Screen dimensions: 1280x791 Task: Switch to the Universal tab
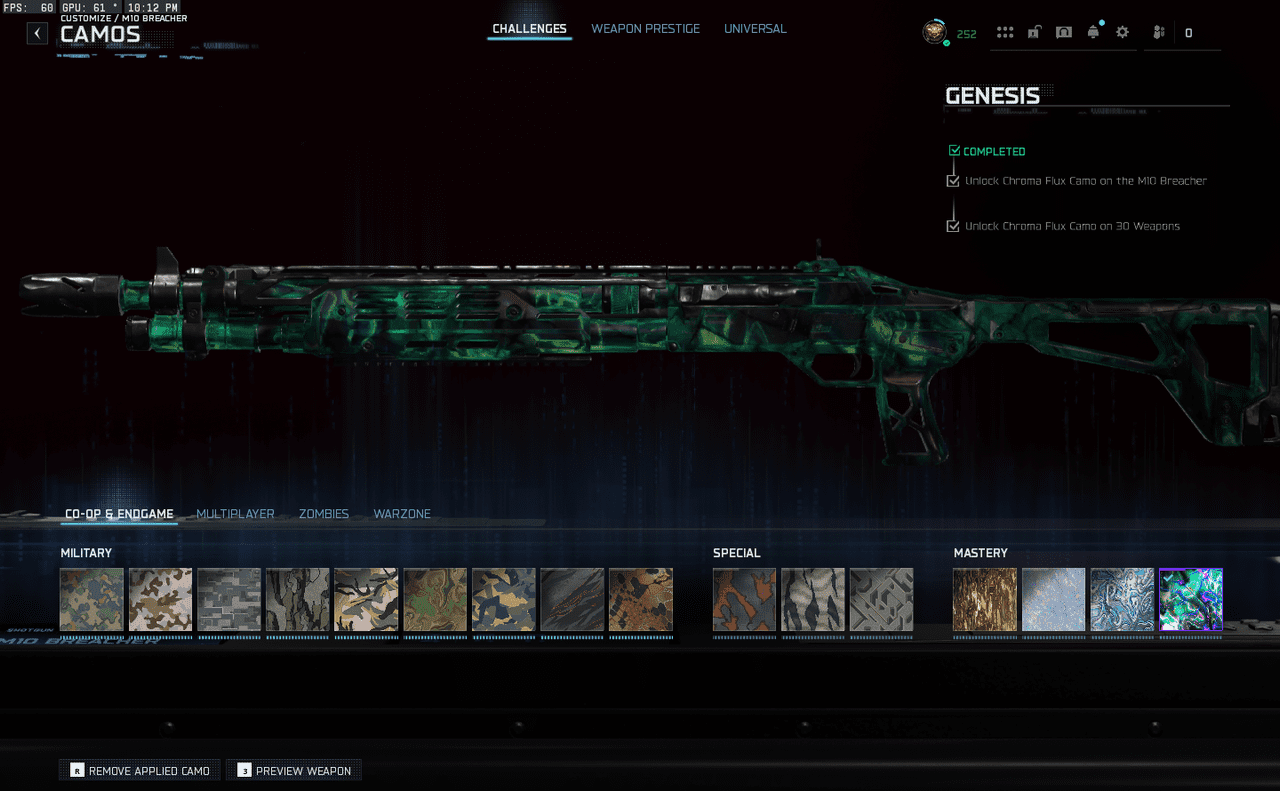[755, 29]
